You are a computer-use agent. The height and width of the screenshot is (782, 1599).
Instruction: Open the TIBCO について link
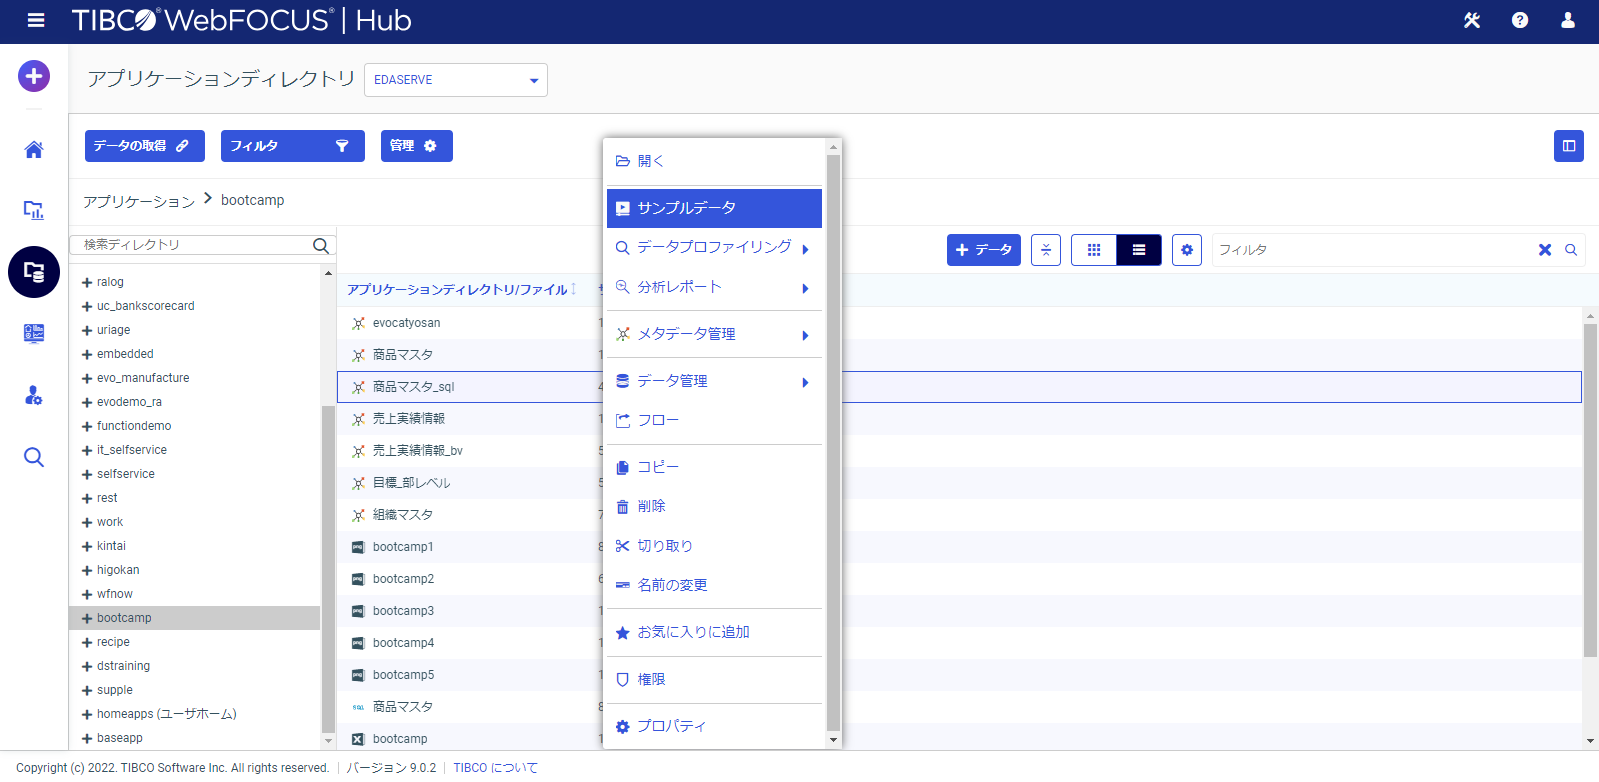click(495, 768)
